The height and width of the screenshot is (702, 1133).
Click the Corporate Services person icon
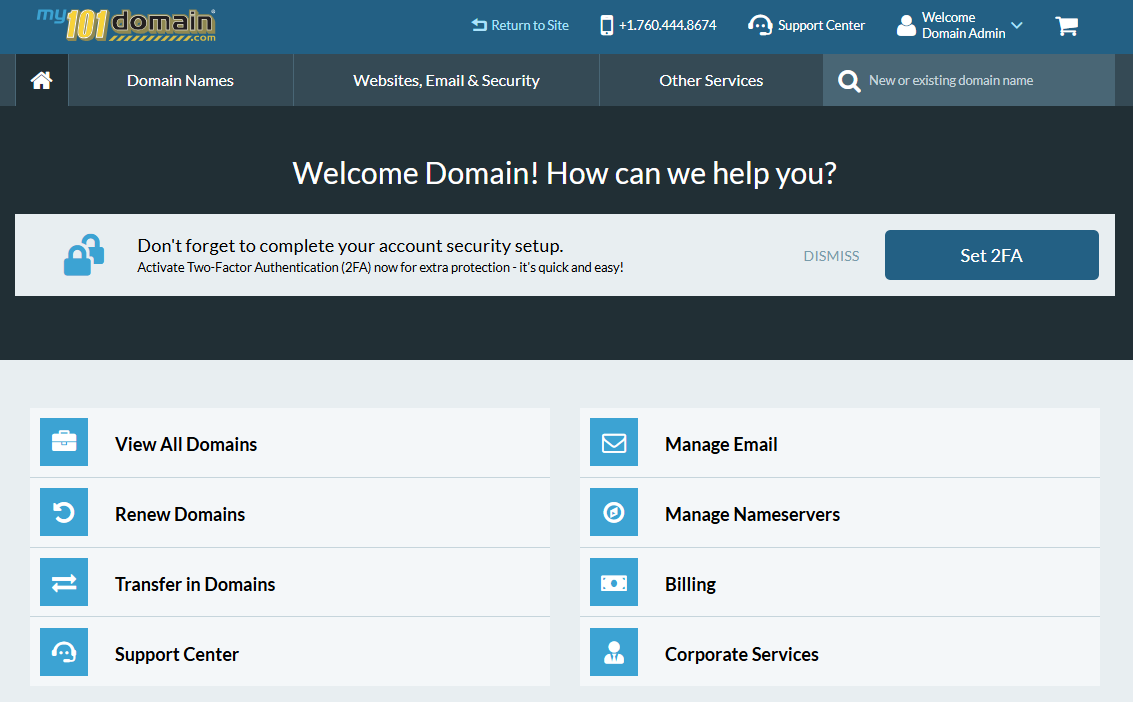[x=614, y=652]
